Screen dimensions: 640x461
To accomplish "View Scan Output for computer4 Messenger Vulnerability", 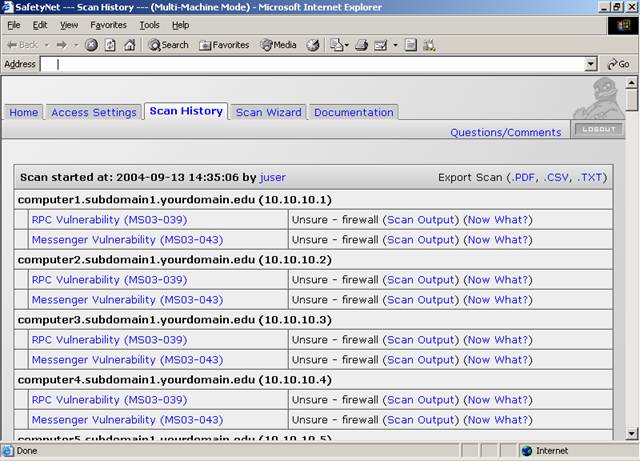I will coord(421,420).
